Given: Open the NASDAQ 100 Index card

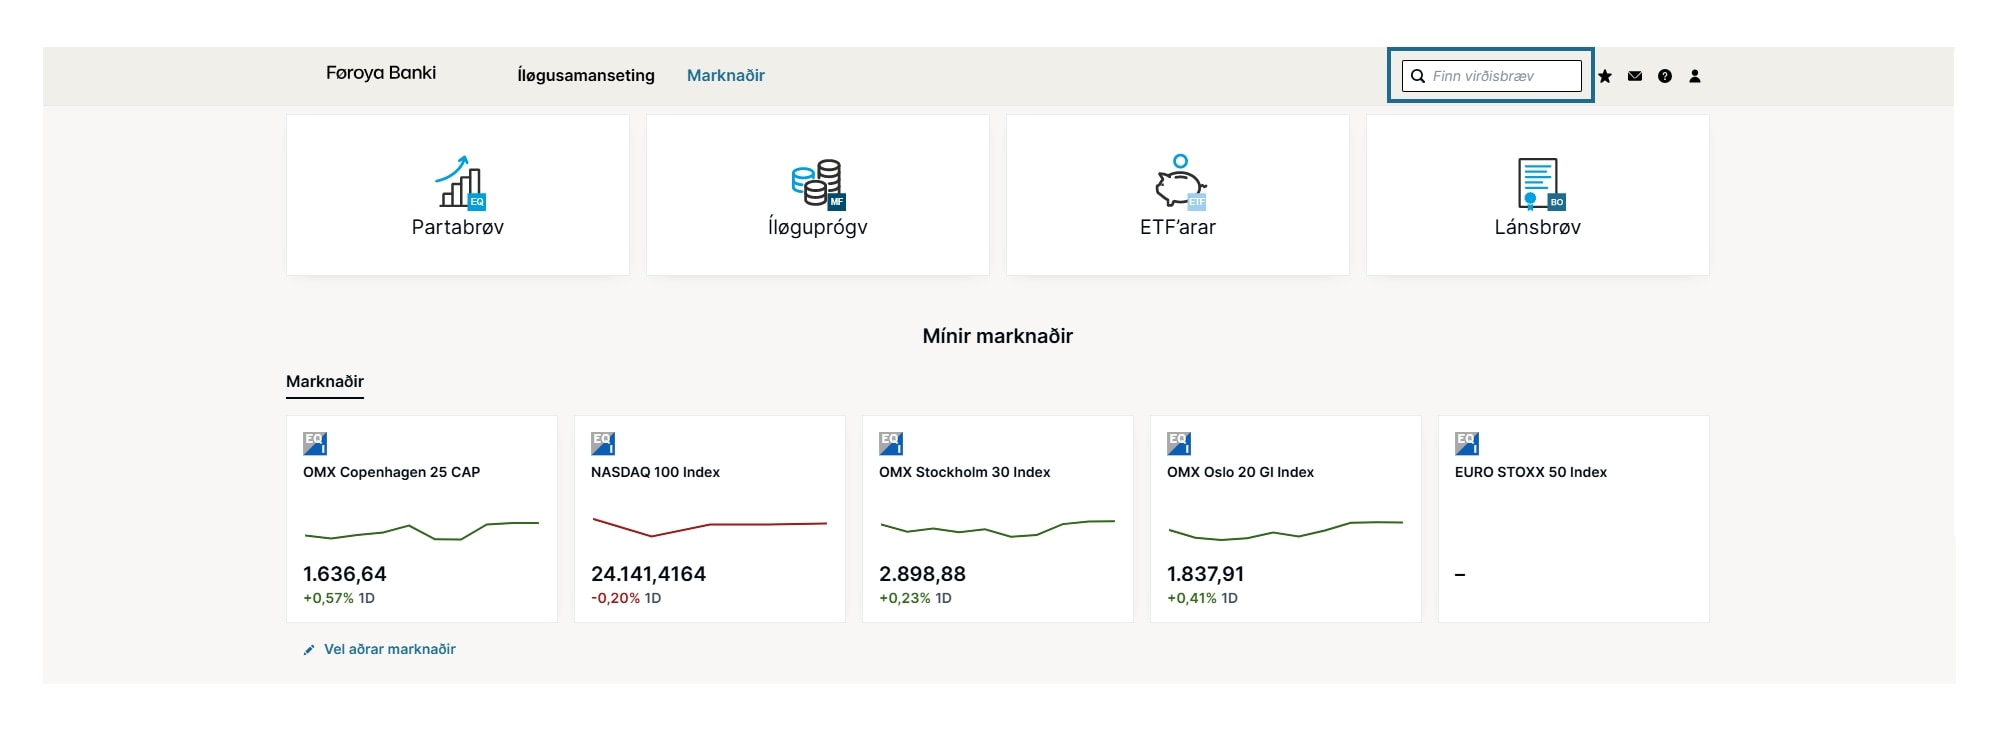Looking at the screenshot, I should (x=710, y=519).
